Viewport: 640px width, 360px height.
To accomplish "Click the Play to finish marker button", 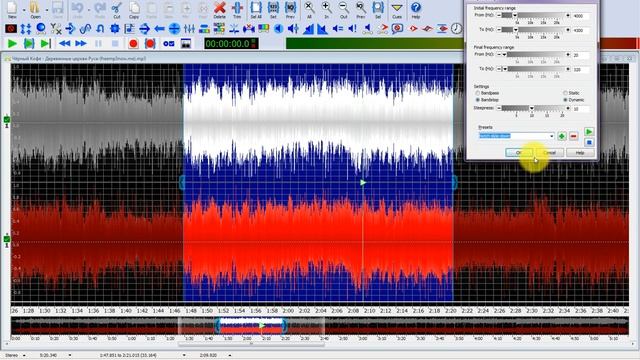I will [45, 43].
